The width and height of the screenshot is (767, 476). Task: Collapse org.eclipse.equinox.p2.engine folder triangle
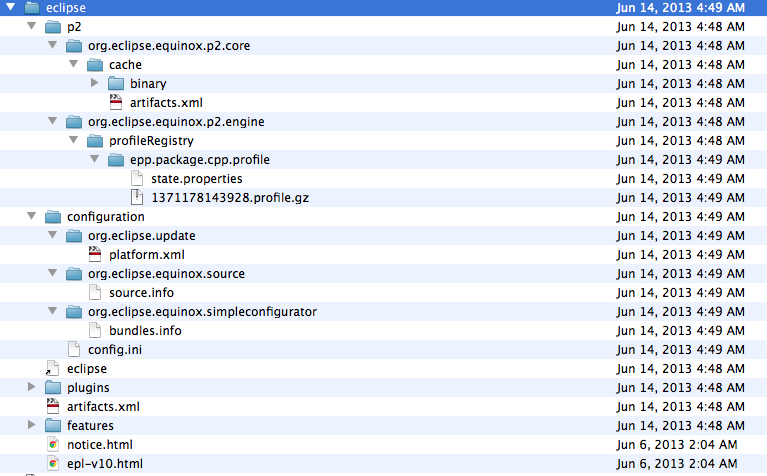[53, 121]
